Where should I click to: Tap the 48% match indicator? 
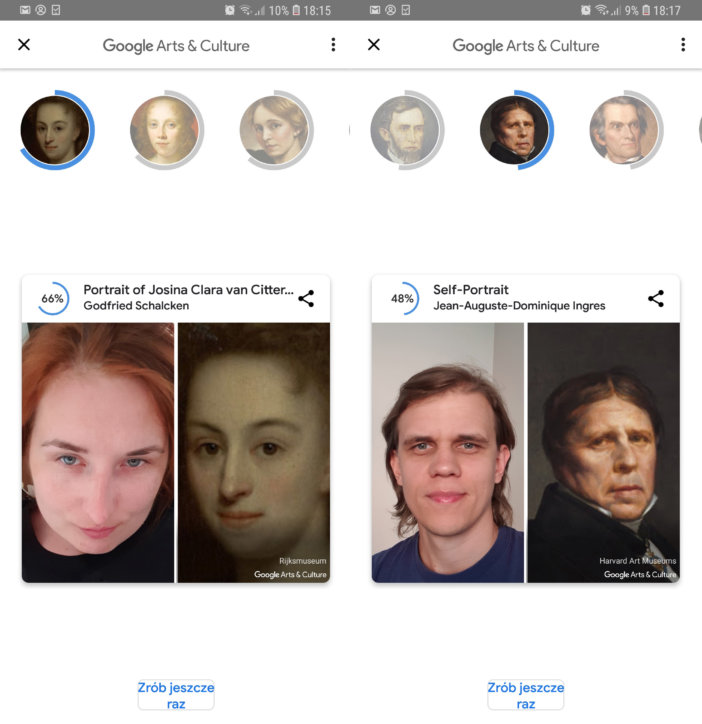(403, 298)
